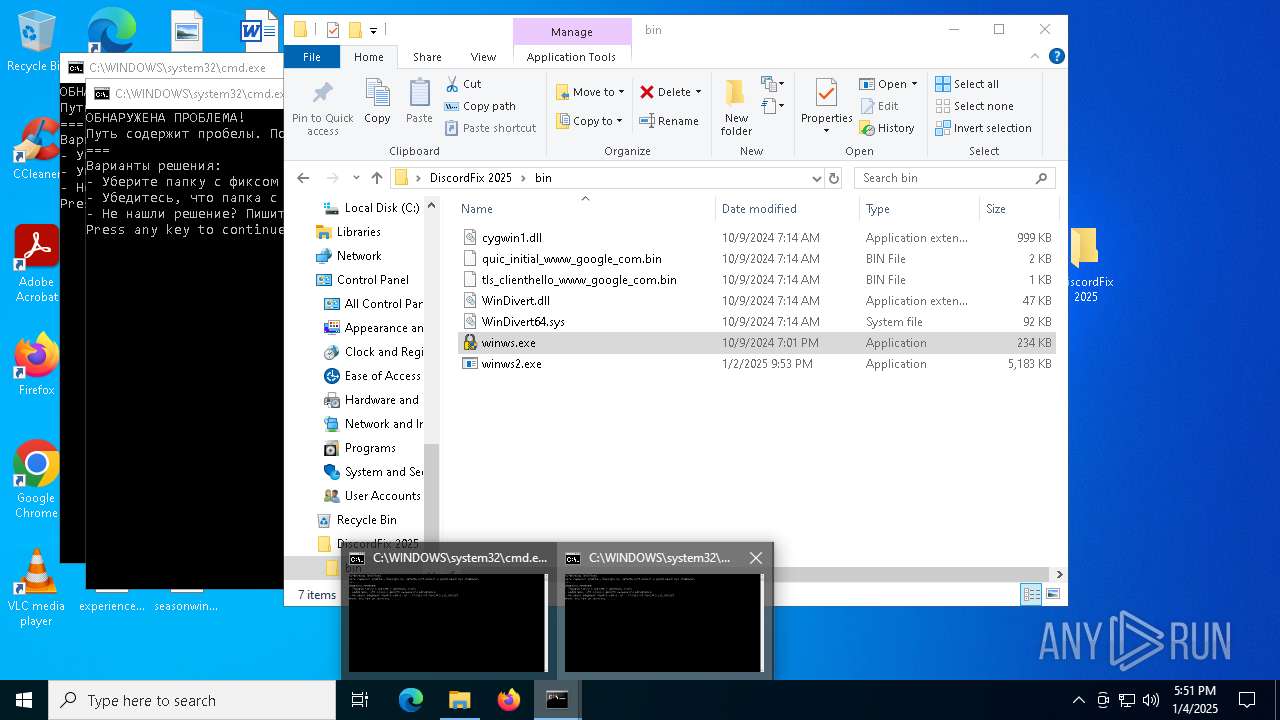Select Network in navigation pane
Screen dimensions: 1280x720
pos(358,256)
